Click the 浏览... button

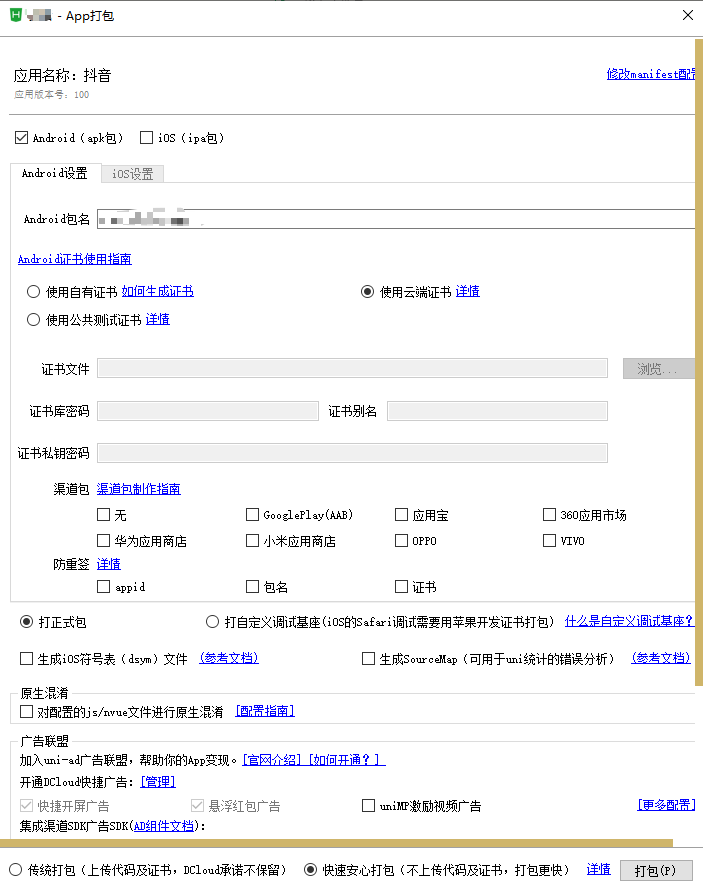(659, 368)
